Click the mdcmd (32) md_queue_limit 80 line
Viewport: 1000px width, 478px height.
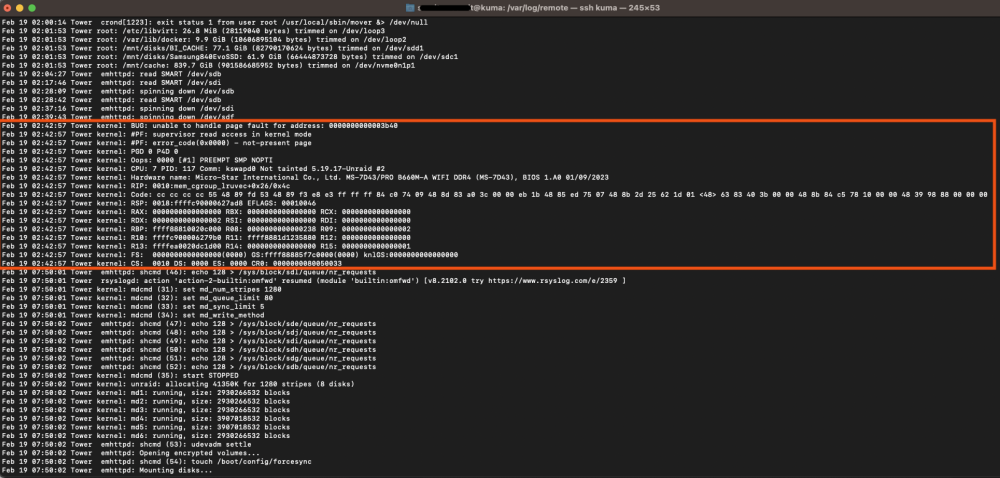(x=137, y=298)
